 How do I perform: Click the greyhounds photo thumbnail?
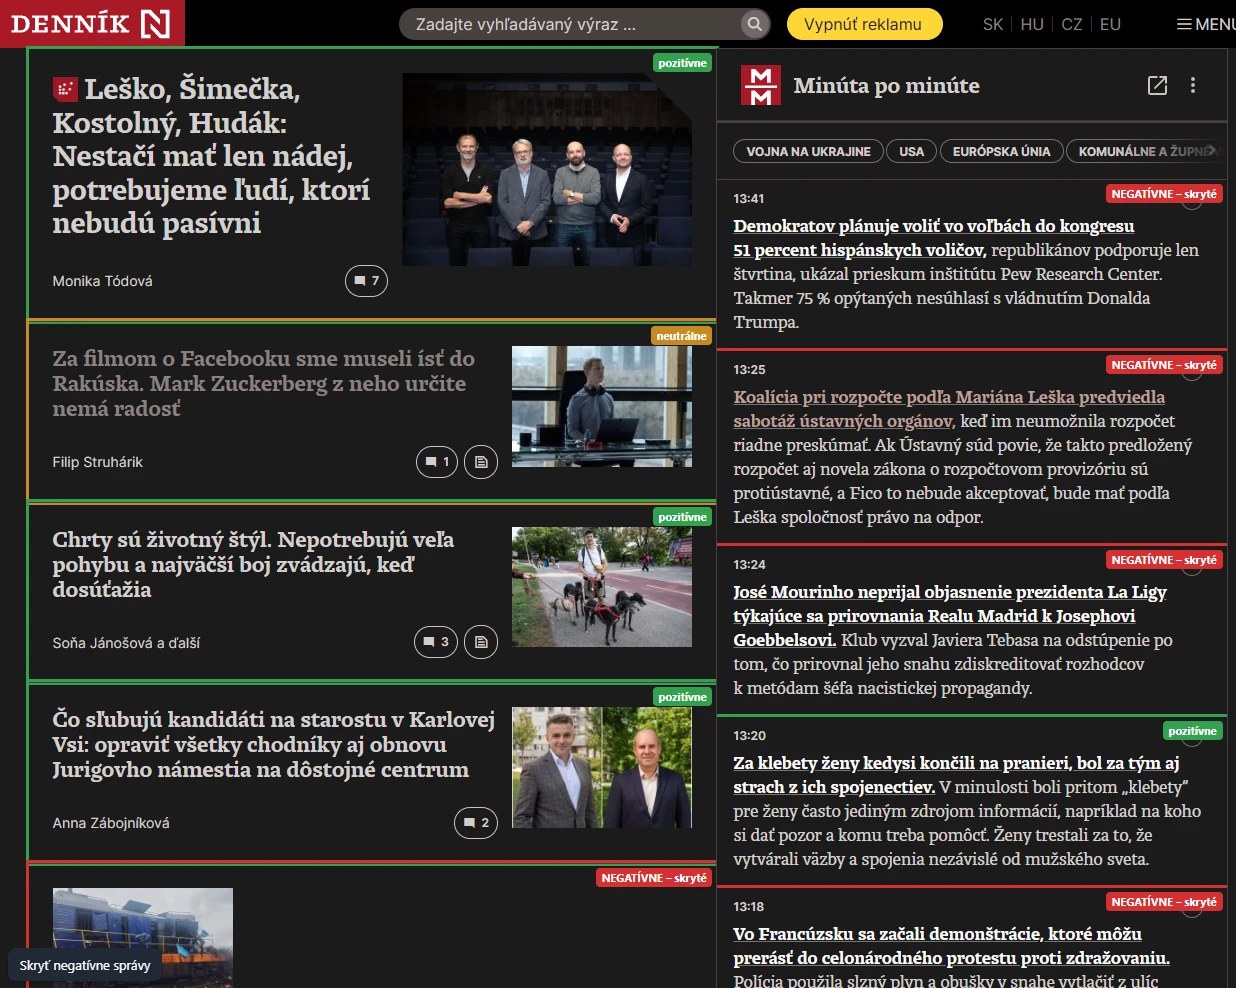pos(602,587)
